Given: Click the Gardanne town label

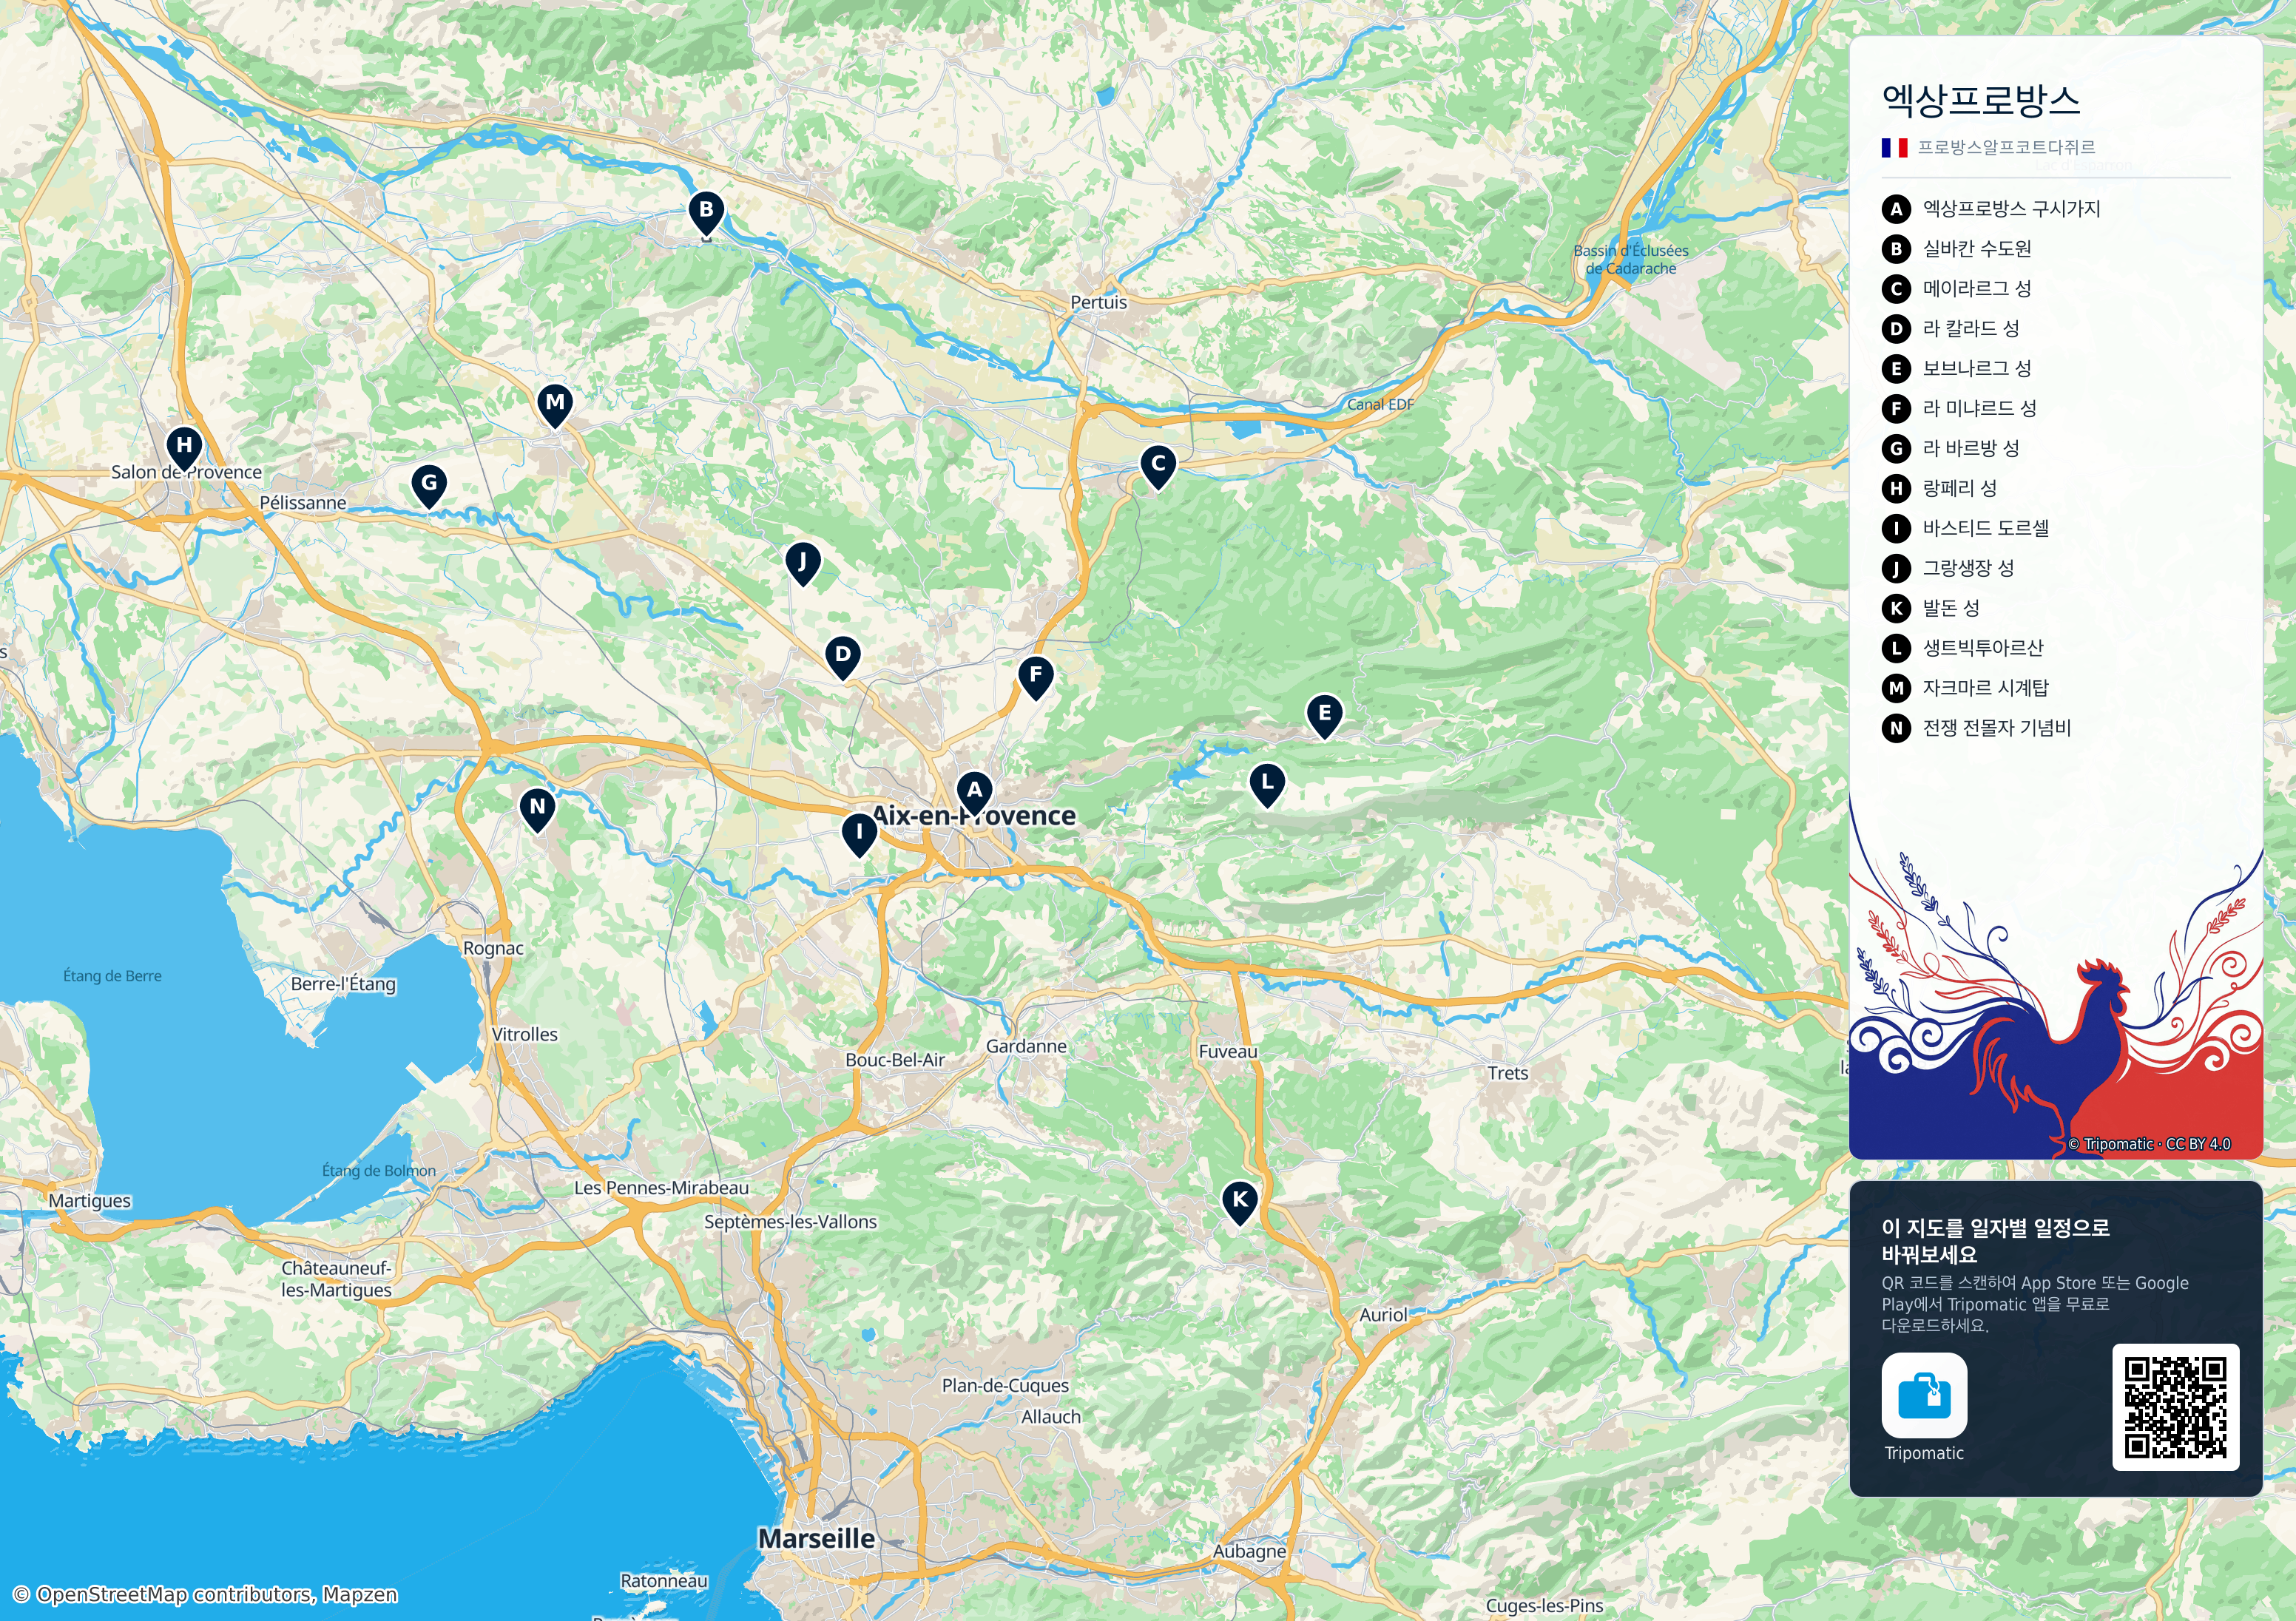Looking at the screenshot, I should tap(1026, 1046).
